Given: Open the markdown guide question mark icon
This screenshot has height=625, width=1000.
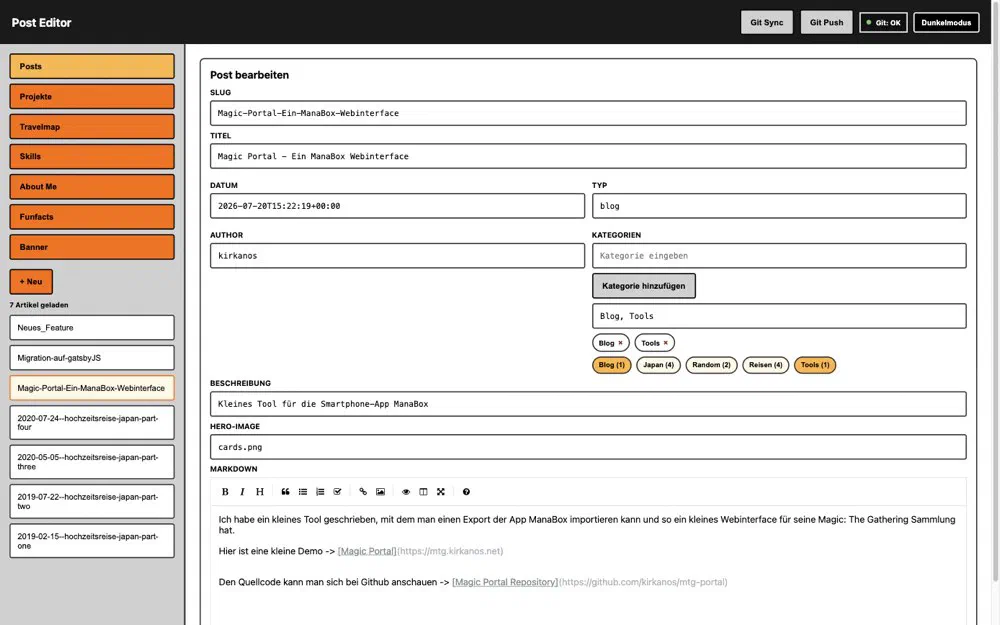Looking at the screenshot, I should [466, 492].
